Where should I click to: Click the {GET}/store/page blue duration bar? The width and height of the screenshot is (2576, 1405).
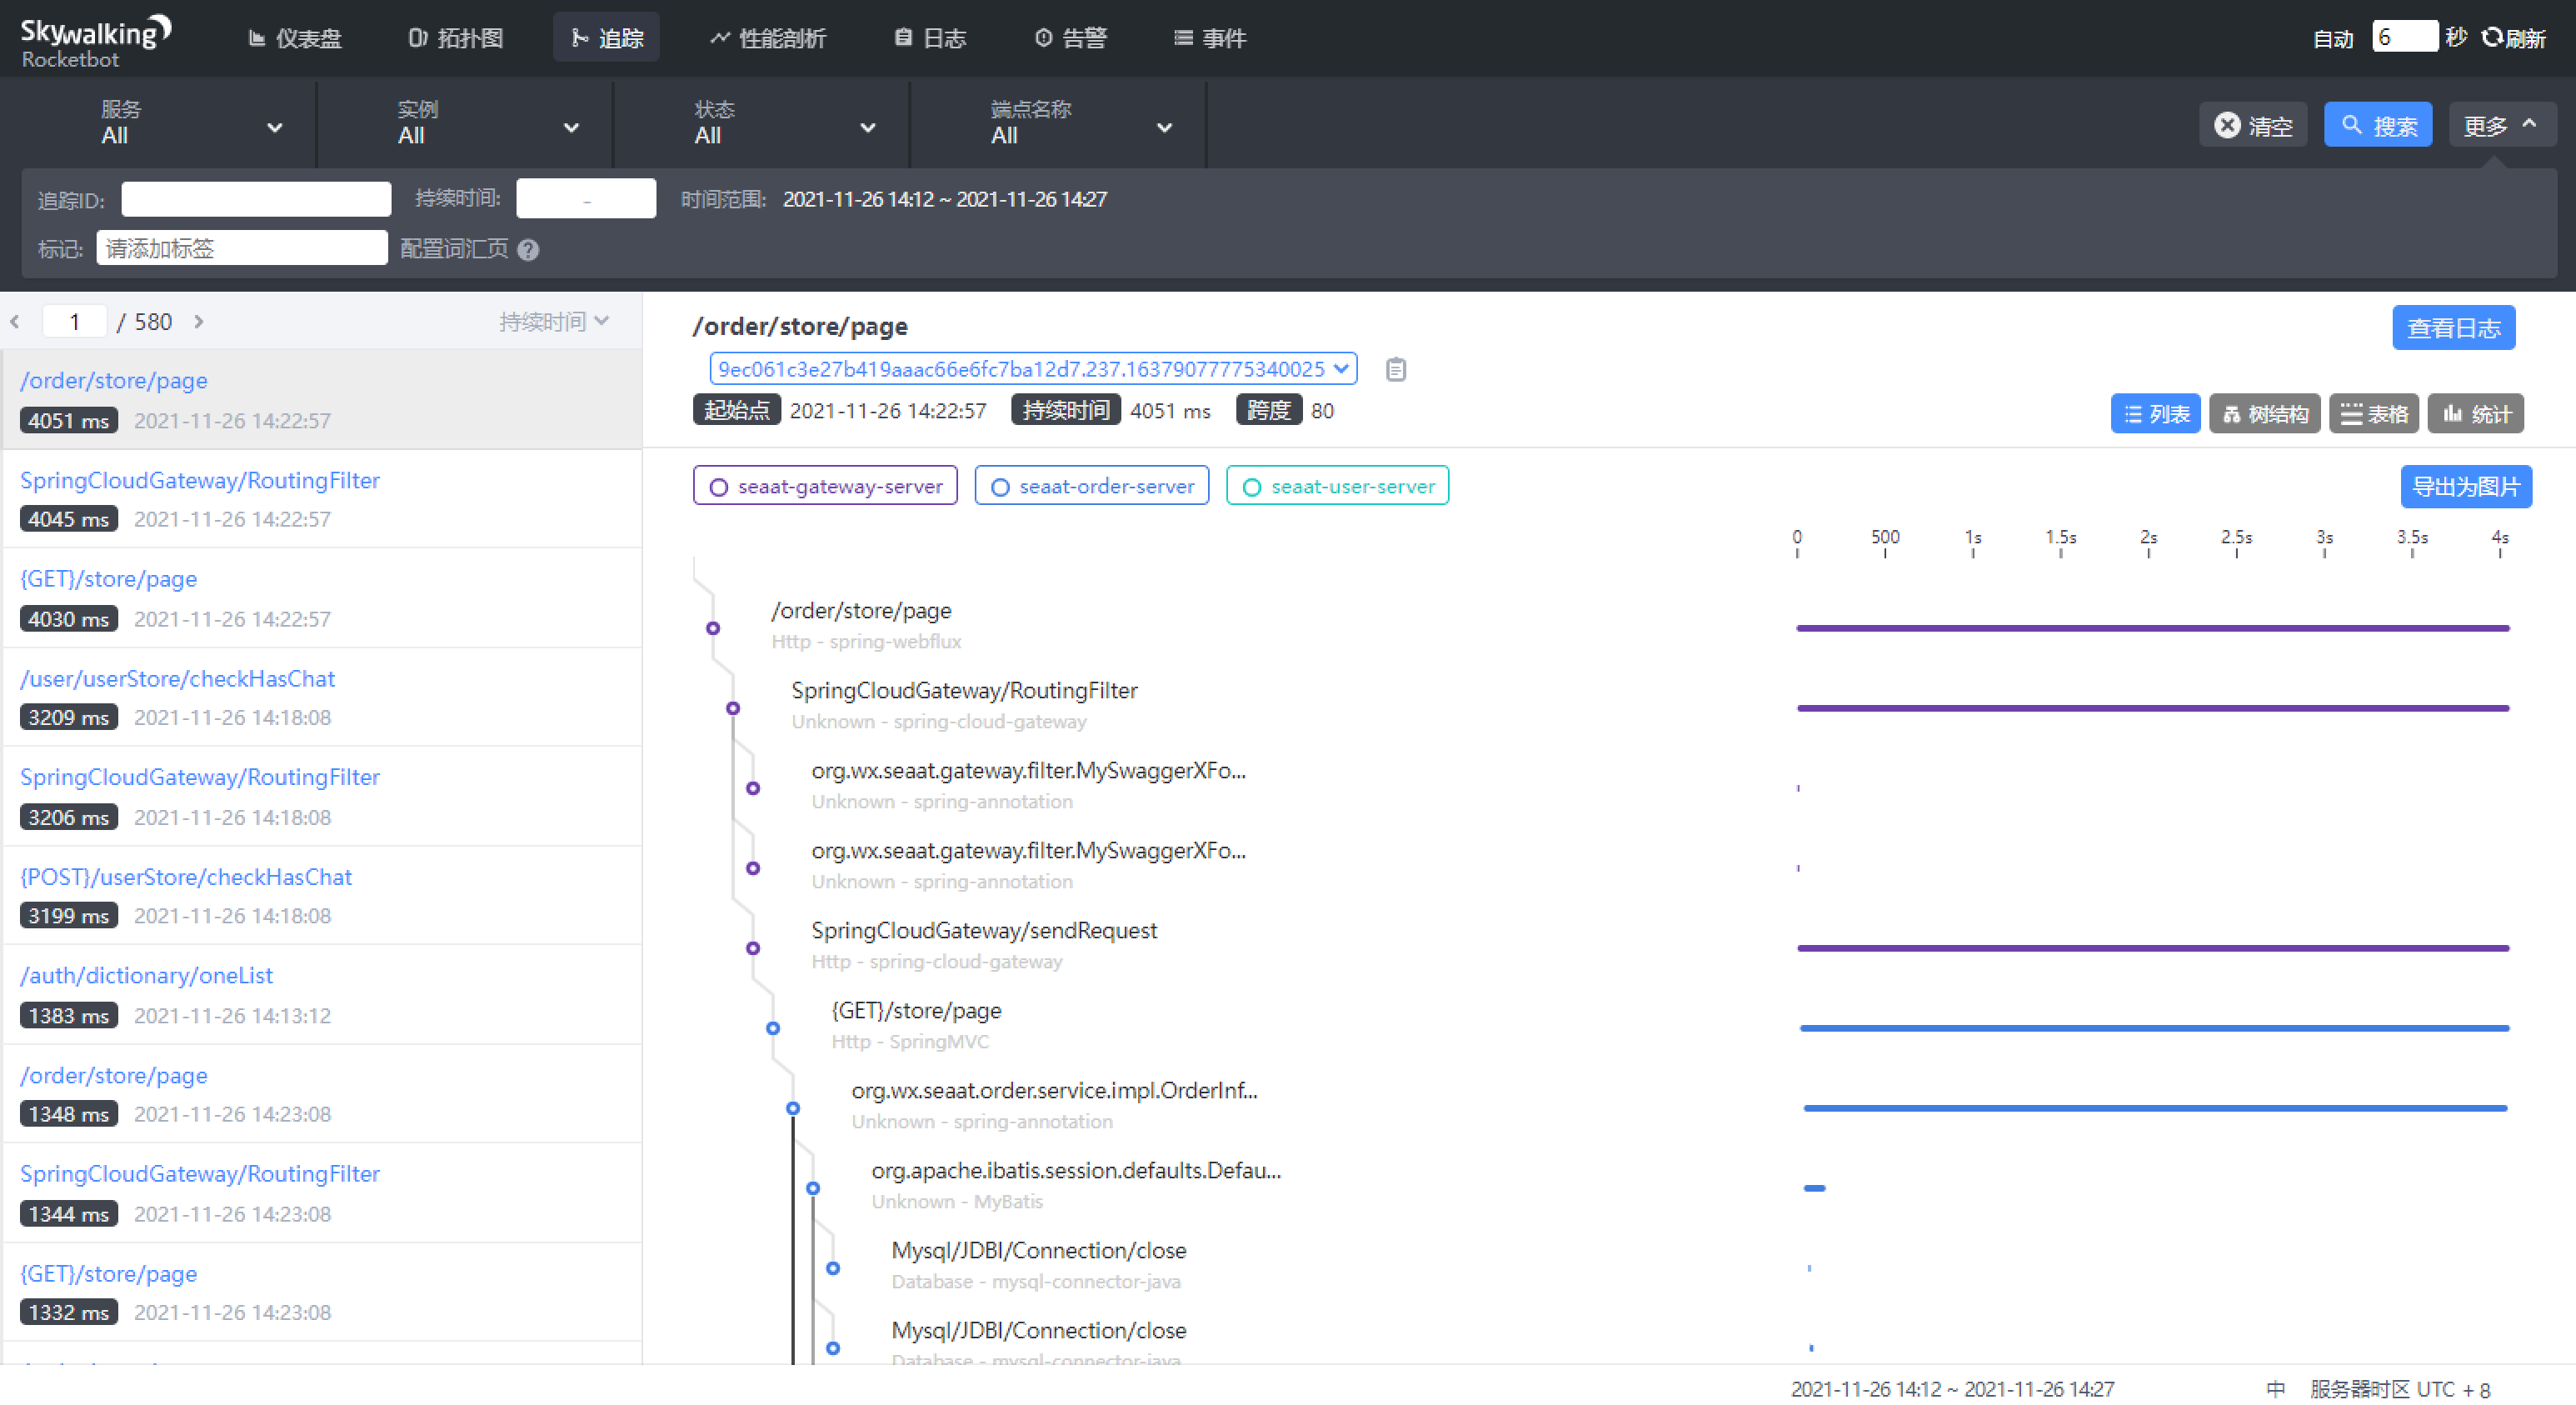tap(2155, 1028)
